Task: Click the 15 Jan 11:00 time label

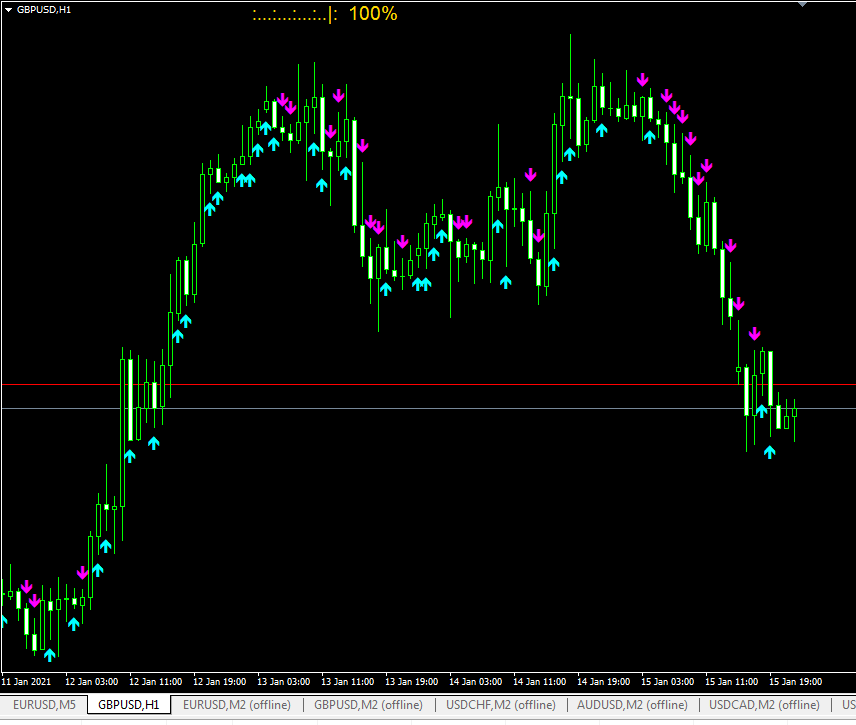Action: pyautogui.click(x=732, y=682)
